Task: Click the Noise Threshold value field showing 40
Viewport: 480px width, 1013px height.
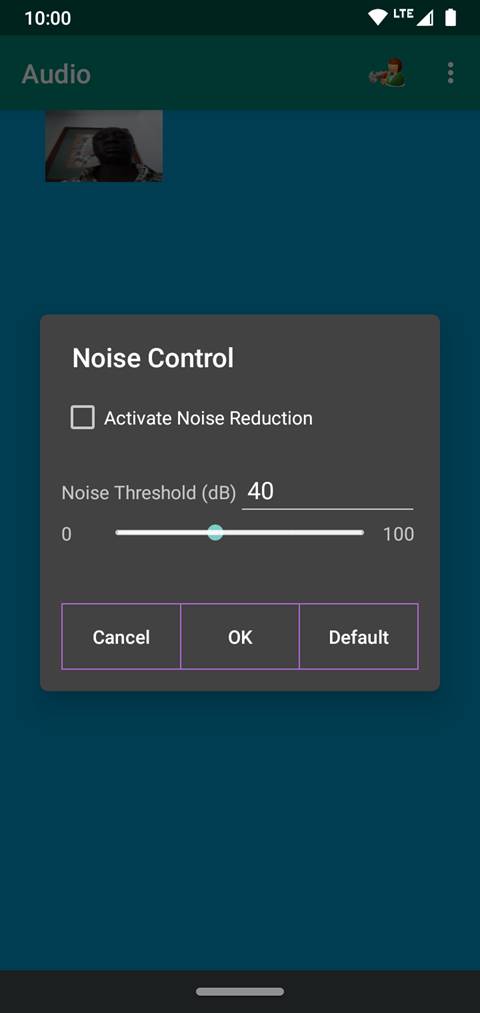Action: pos(327,492)
